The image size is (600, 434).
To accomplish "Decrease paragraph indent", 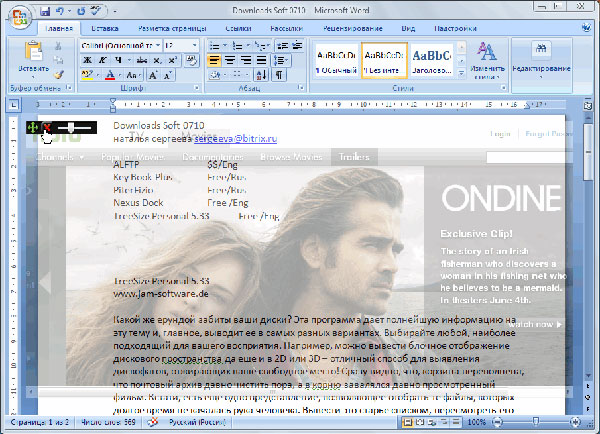I will (282, 46).
